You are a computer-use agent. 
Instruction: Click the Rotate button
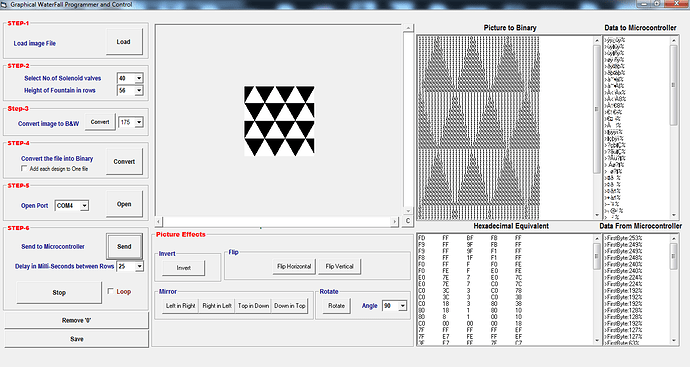337,306
